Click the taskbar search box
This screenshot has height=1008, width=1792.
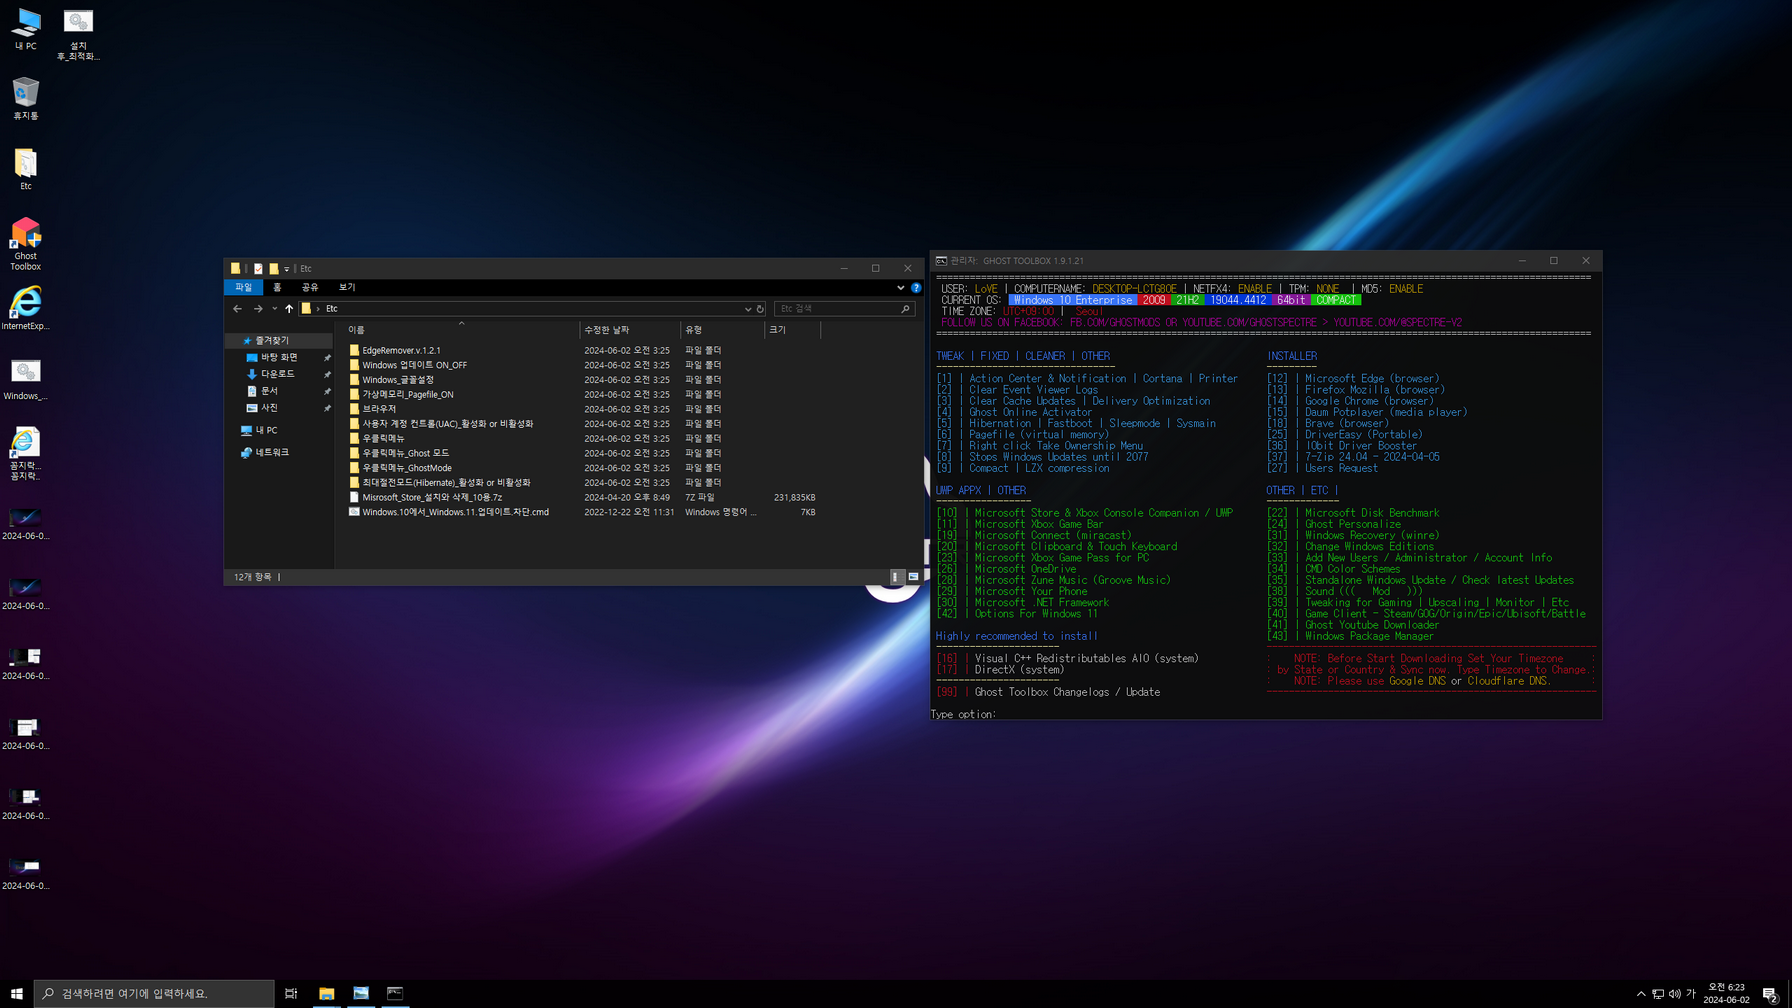coord(155,993)
